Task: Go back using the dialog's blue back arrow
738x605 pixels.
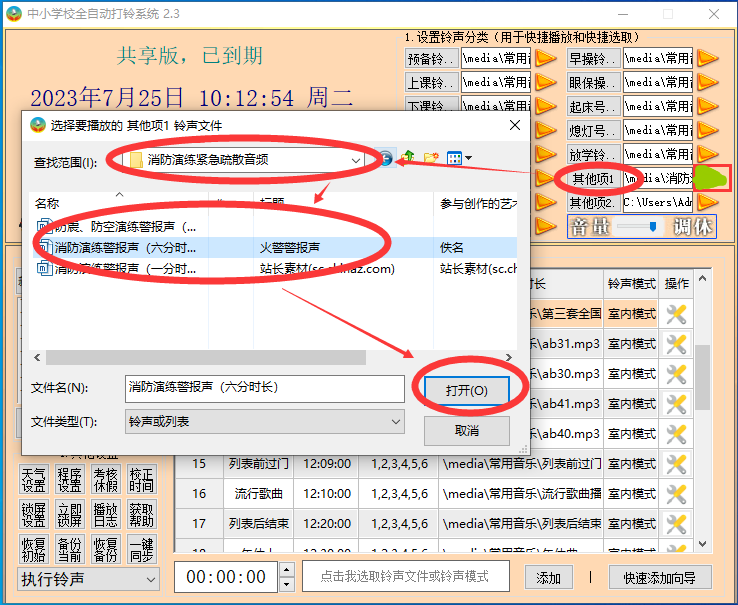Action: click(x=386, y=158)
